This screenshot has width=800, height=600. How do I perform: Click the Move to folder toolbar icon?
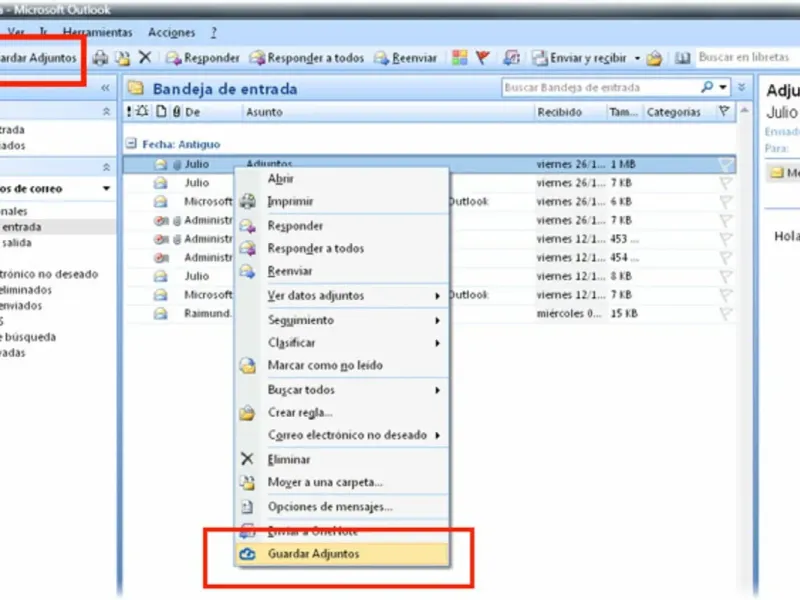tap(122, 58)
